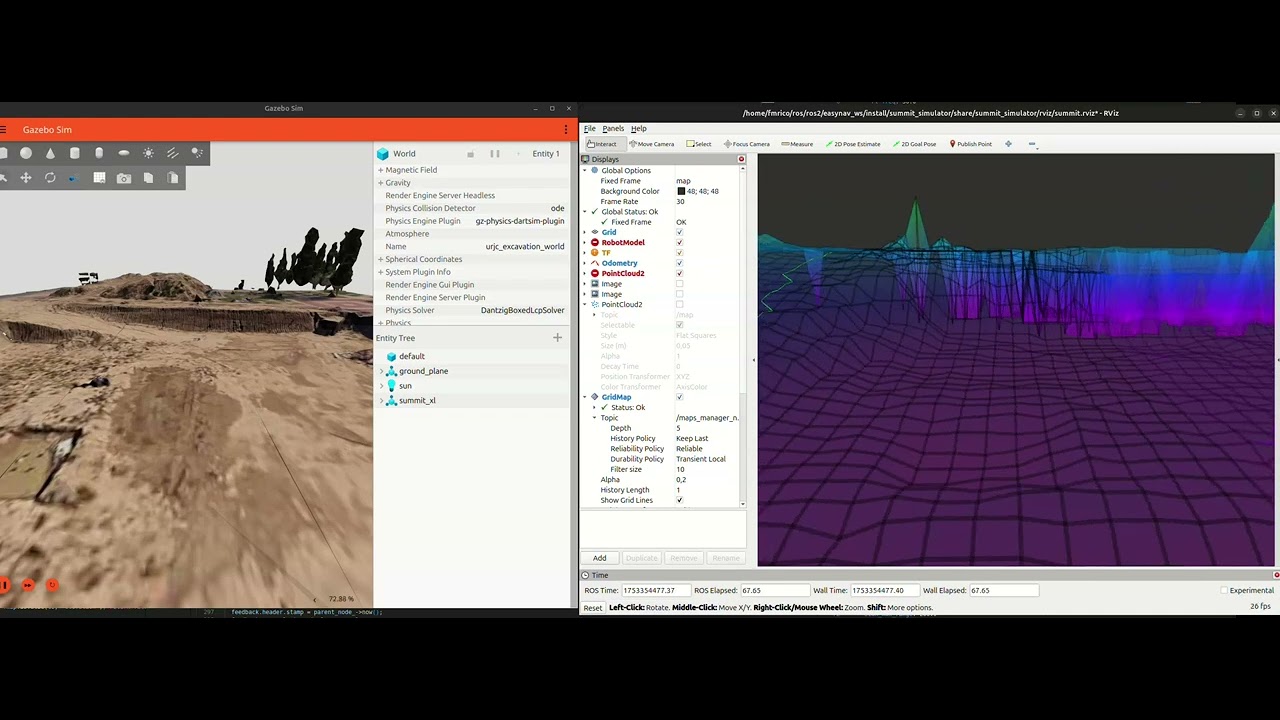Select the translate mode tool in Gazebo
This screenshot has height=720, width=1280.
(x=26, y=178)
